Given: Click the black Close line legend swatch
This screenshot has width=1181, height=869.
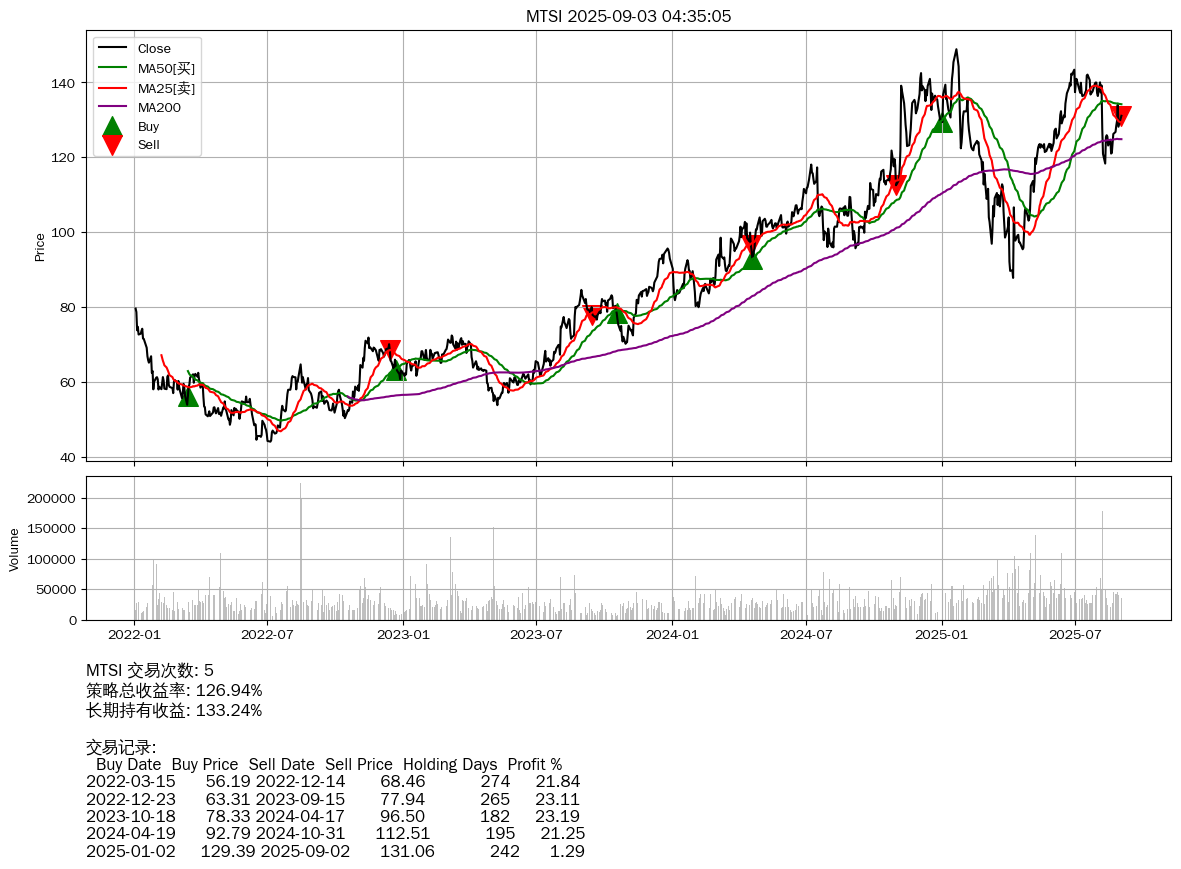Looking at the screenshot, I should [x=112, y=49].
